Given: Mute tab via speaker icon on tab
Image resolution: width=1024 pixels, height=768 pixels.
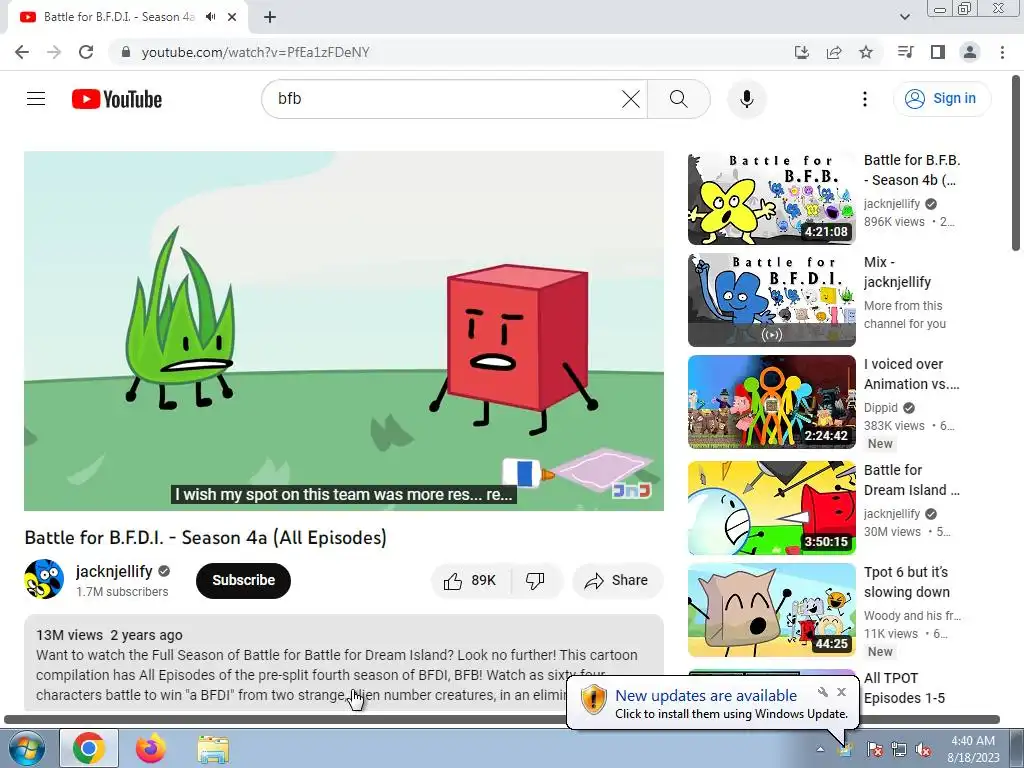Looking at the screenshot, I should pyautogui.click(x=210, y=17).
